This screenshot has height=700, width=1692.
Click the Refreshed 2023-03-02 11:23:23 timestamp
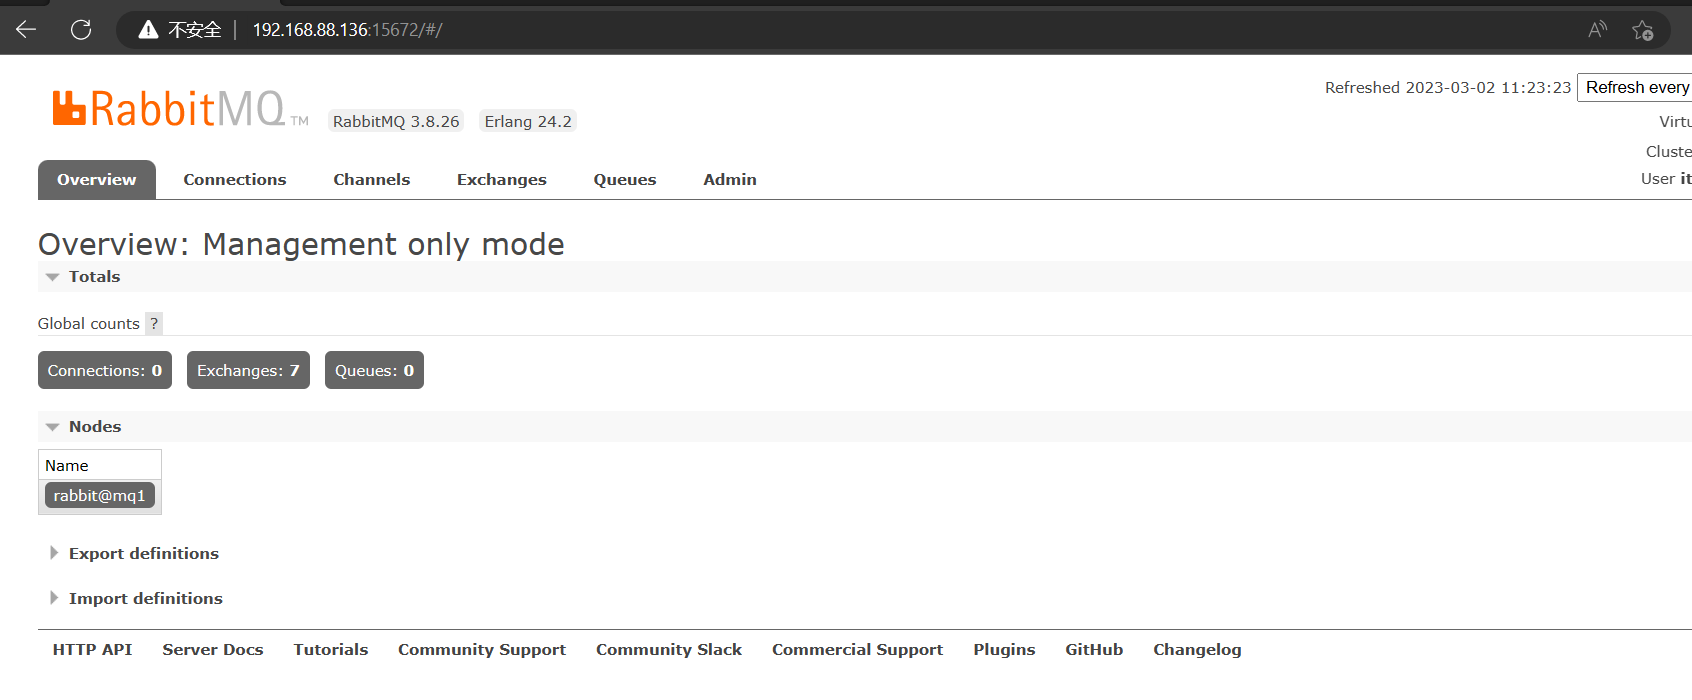coord(1448,88)
